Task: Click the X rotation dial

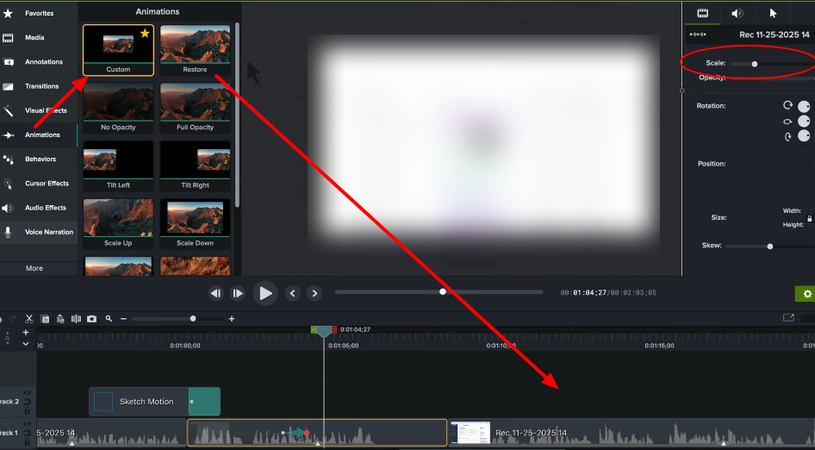Action: pyautogui.click(x=804, y=136)
